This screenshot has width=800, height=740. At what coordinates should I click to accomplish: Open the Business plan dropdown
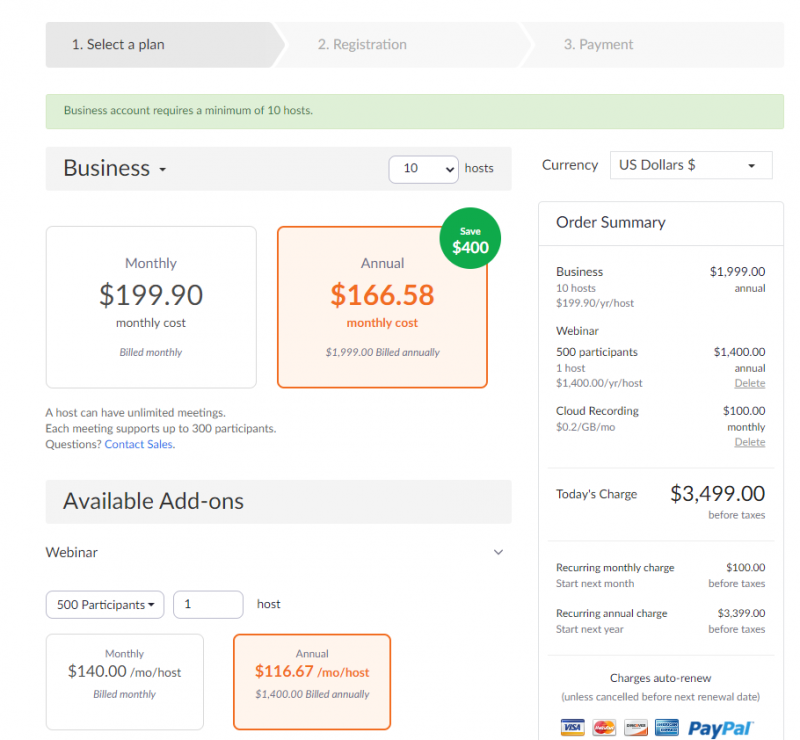[115, 168]
